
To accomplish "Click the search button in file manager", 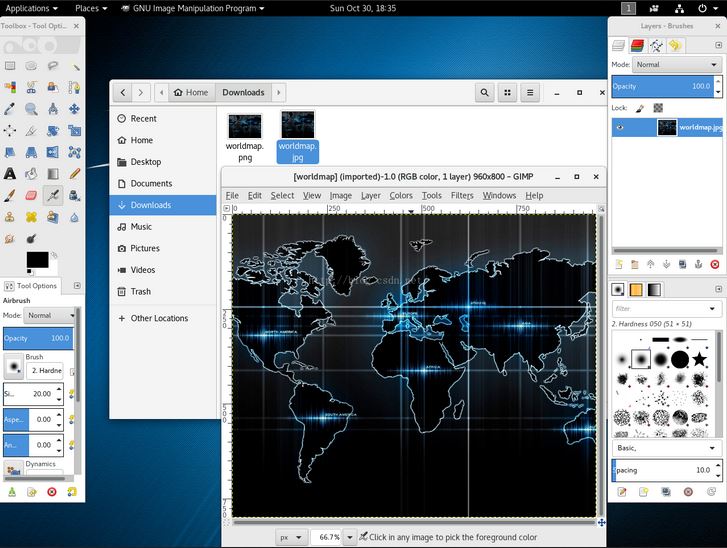I will 485,93.
